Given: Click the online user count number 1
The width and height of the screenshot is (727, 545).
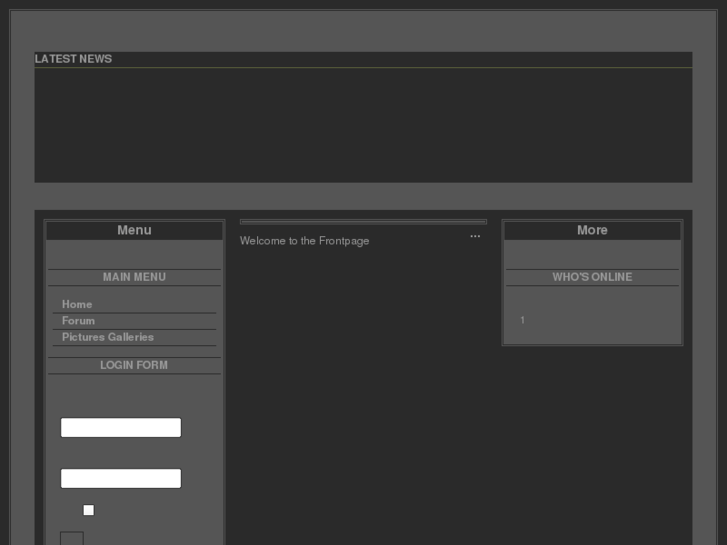Looking at the screenshot, I should (522, 320).
